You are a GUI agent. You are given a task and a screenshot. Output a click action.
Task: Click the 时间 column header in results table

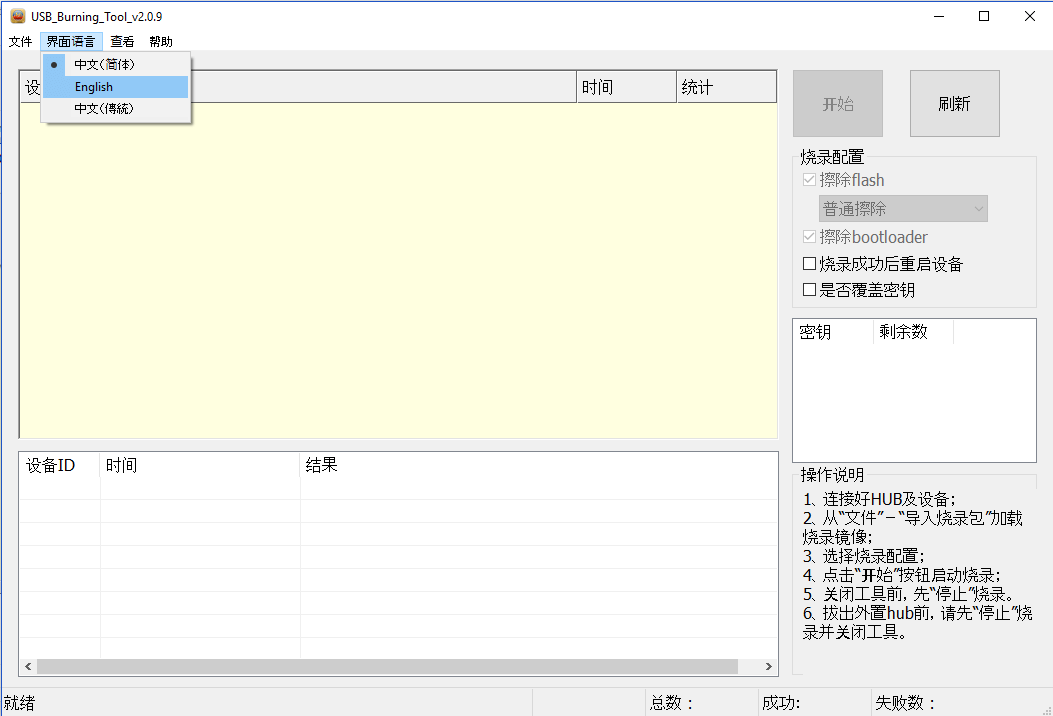pyautogui.click(x=200, y=465)
